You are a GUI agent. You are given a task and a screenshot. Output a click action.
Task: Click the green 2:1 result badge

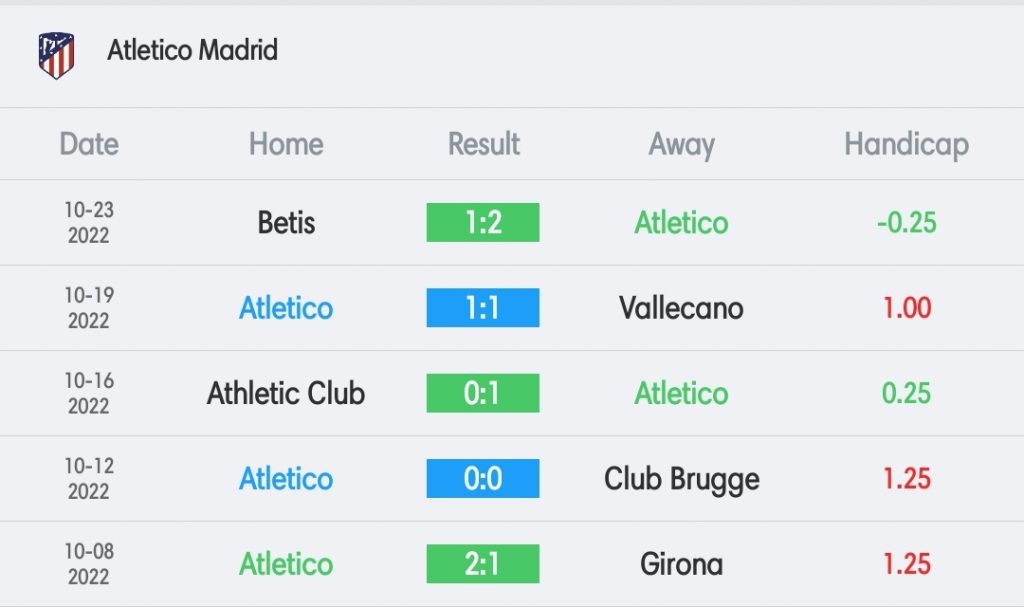(483, 564)
